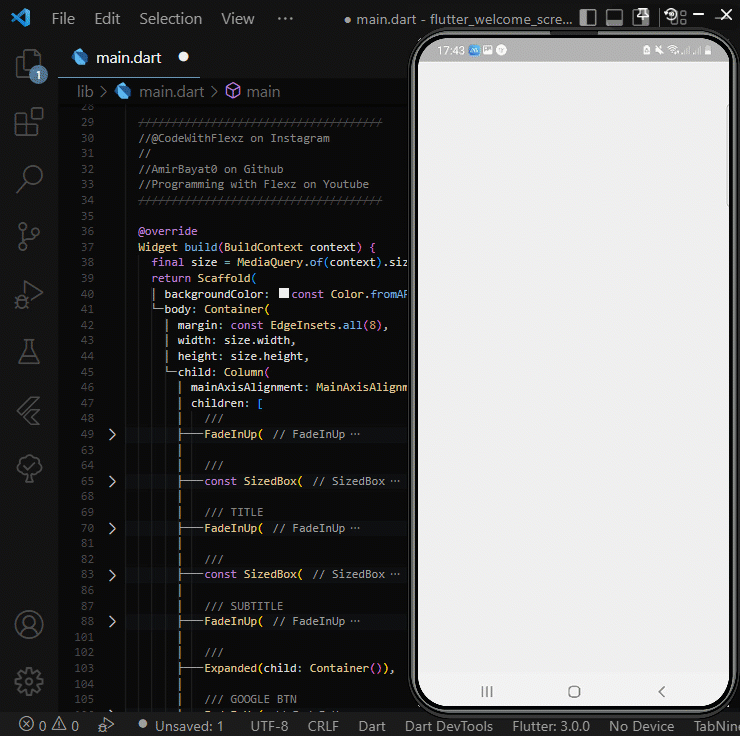Click line number 42 in the gutter
Image resolution: width=740 pixels, height=736 pixels.
point(87,325)
